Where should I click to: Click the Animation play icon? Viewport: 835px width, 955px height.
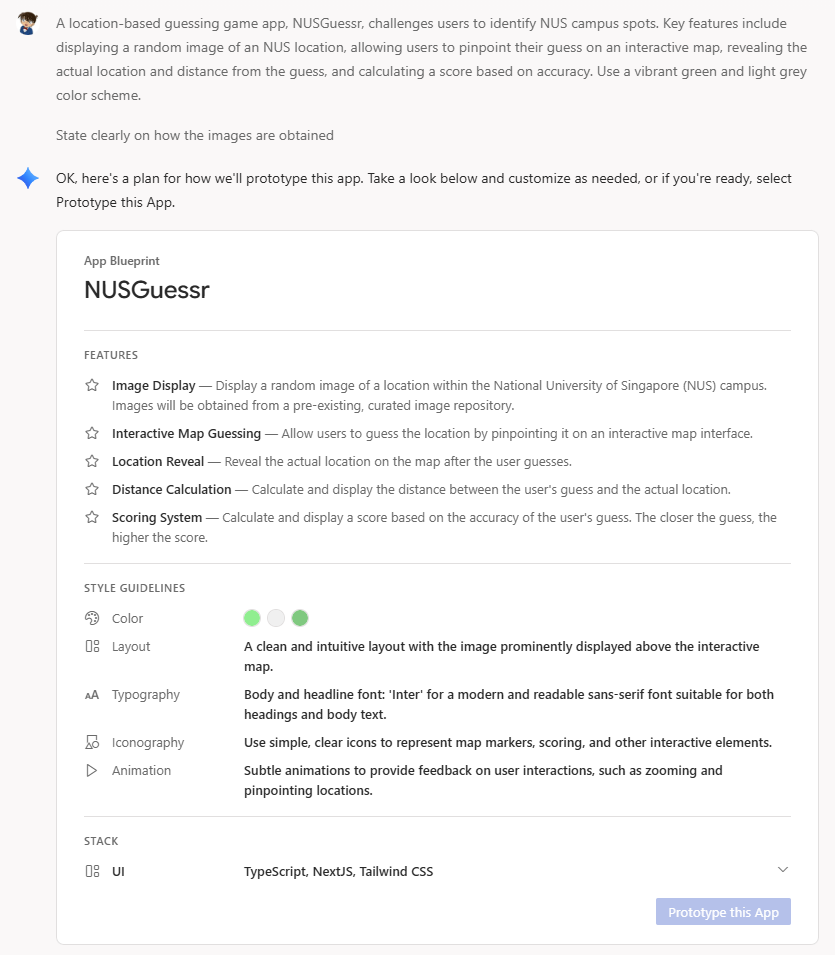click(x=92, y=771)
